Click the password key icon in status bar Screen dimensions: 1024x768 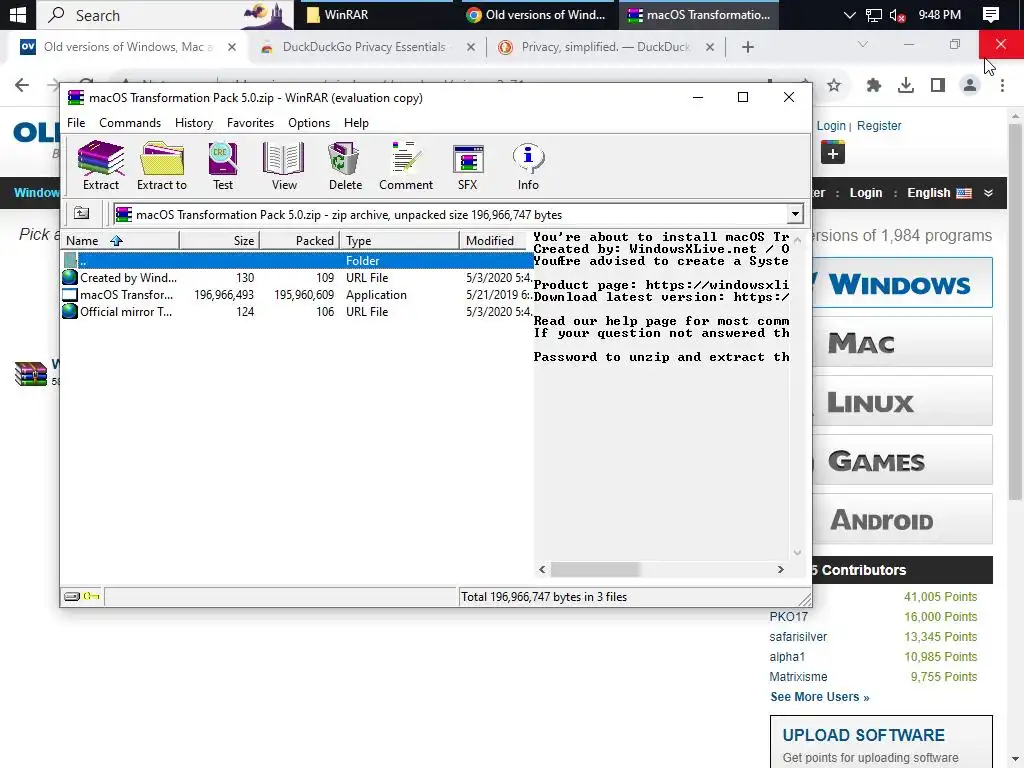click(x=91, y=596)
